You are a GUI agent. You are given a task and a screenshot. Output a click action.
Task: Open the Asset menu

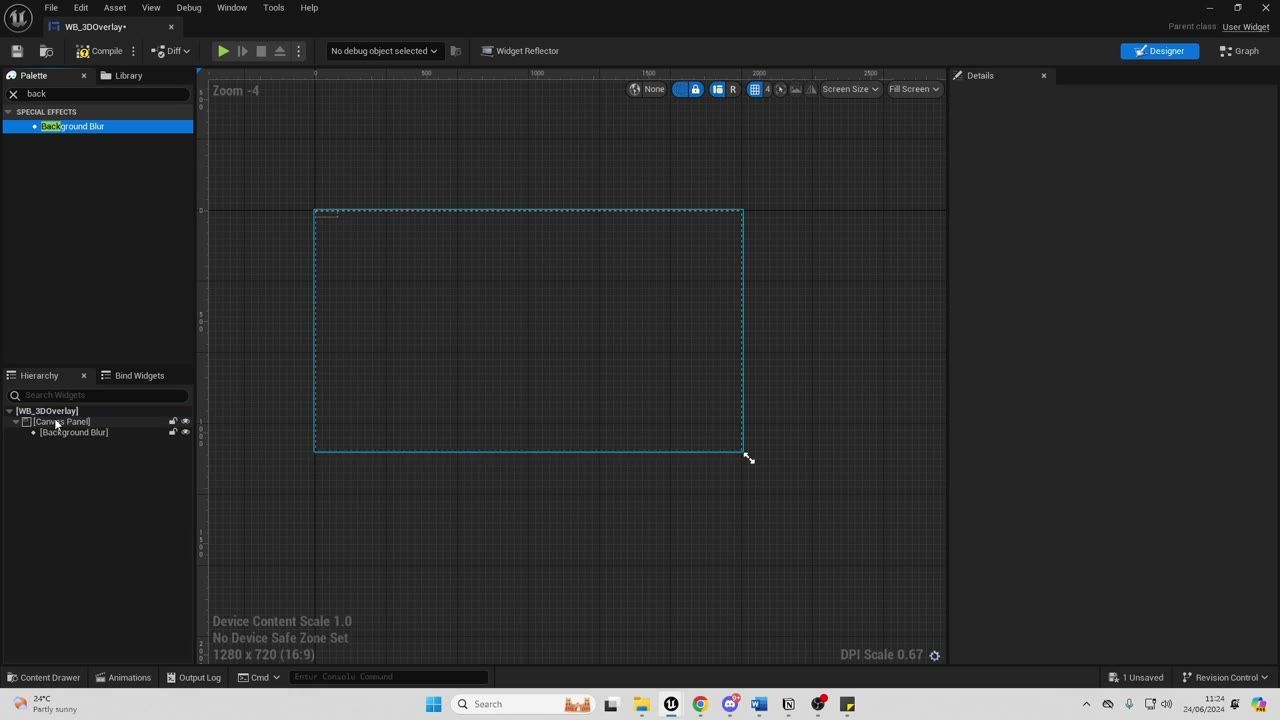[x=115, y=8]
